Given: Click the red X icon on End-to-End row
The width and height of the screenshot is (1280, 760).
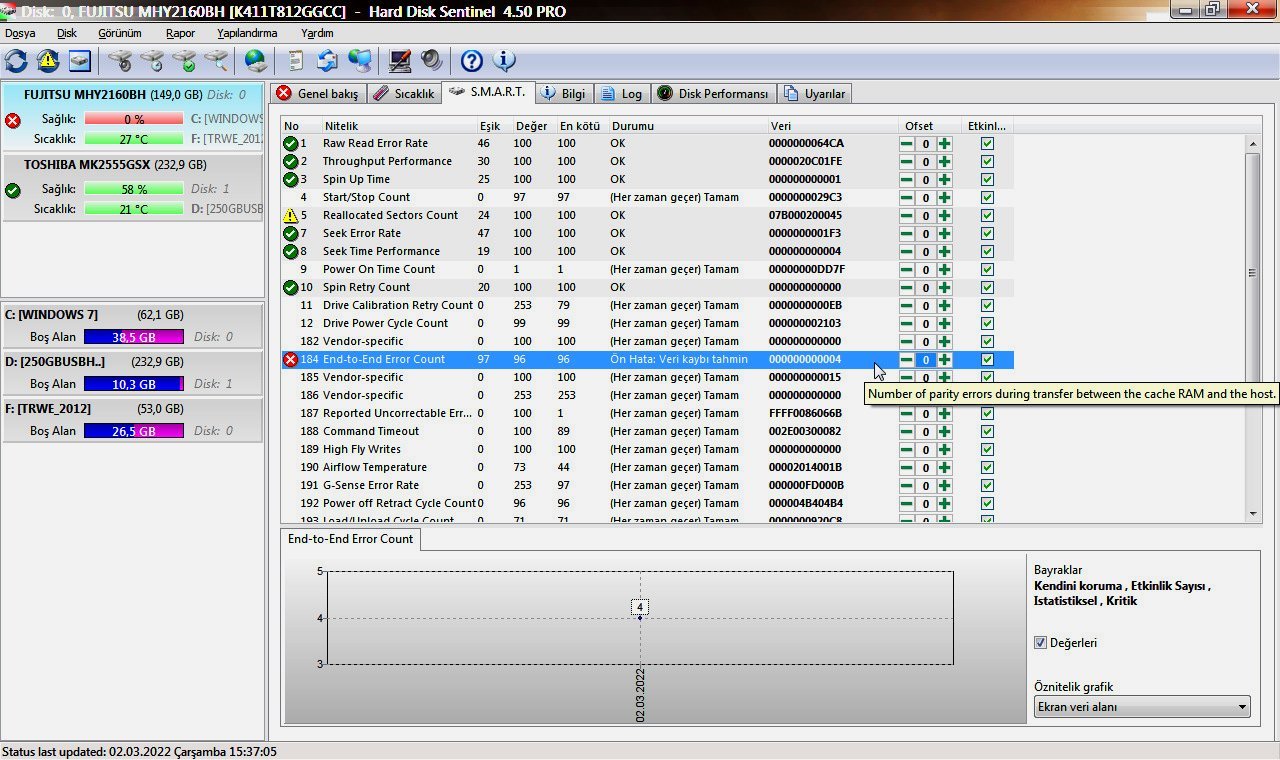Looking at the screenshot, I should pos(290,359).
